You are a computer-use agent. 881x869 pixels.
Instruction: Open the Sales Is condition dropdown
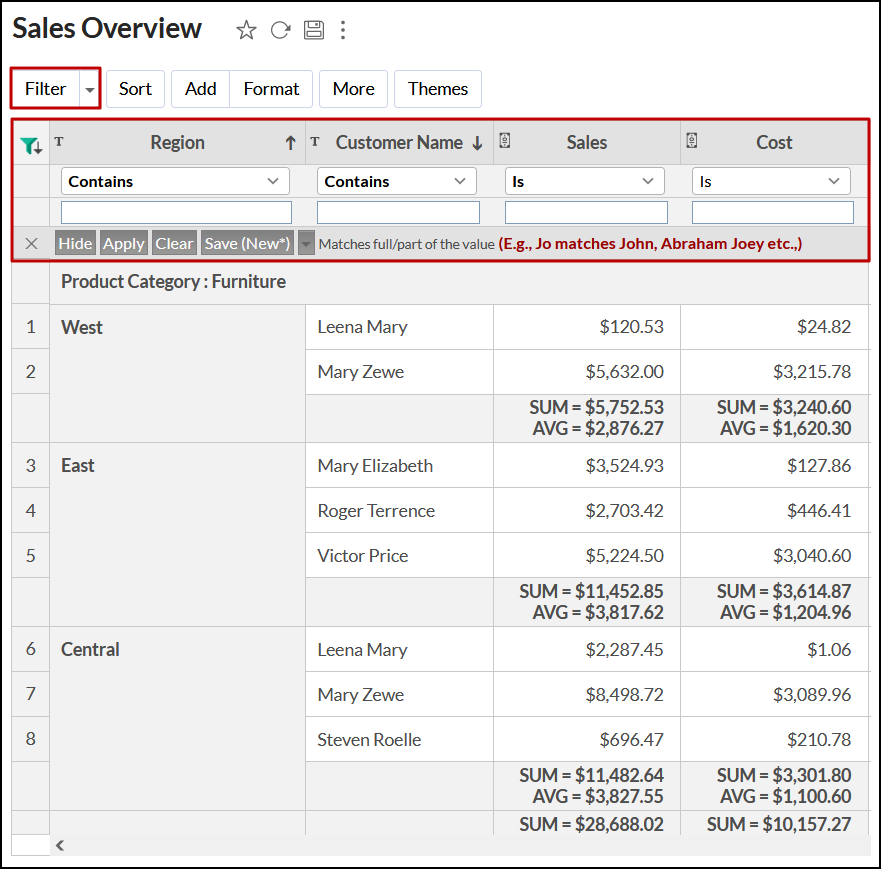584,181
